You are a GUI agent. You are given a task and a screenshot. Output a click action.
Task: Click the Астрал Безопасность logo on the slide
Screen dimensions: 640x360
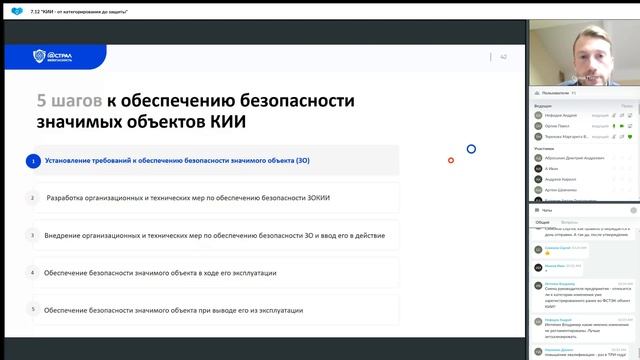pyautogui.click(x=53, y=56)
